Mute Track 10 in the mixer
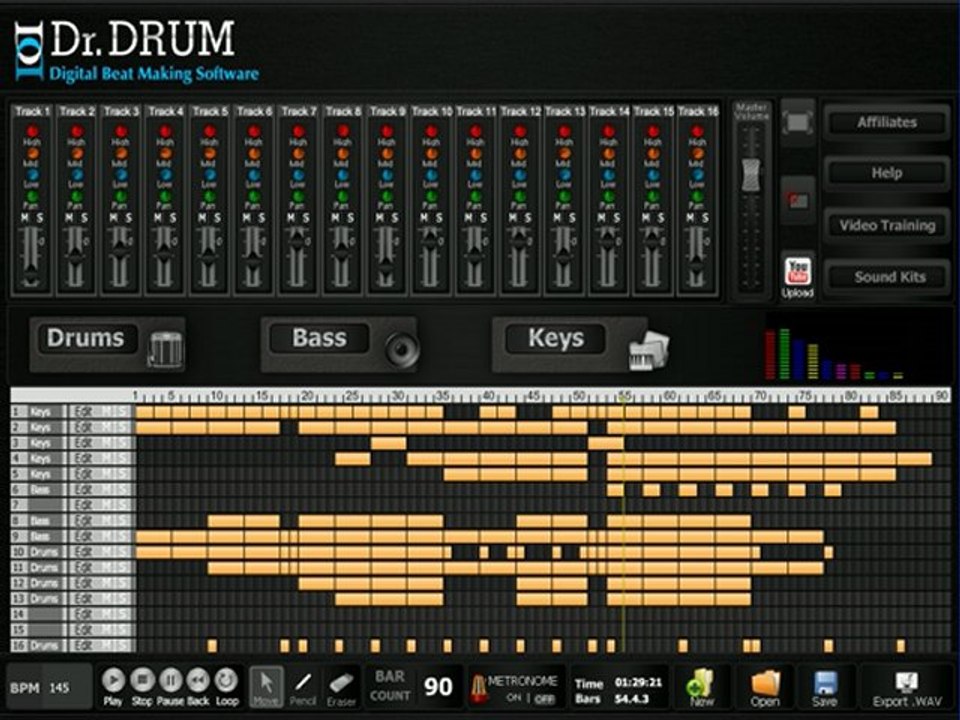 pos(425,218)
